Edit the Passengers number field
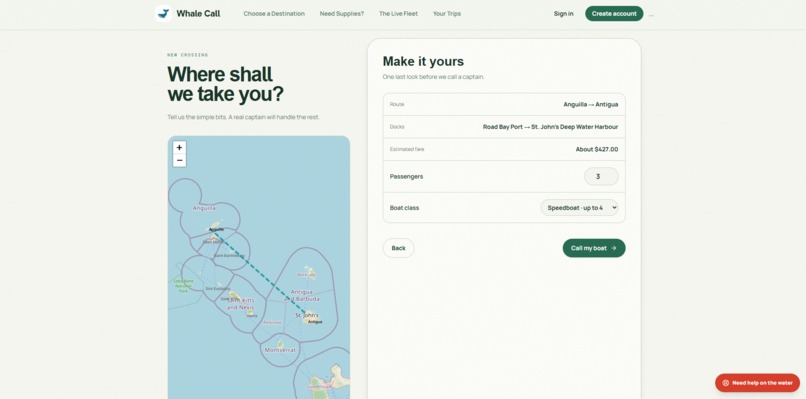 (601, 176)
